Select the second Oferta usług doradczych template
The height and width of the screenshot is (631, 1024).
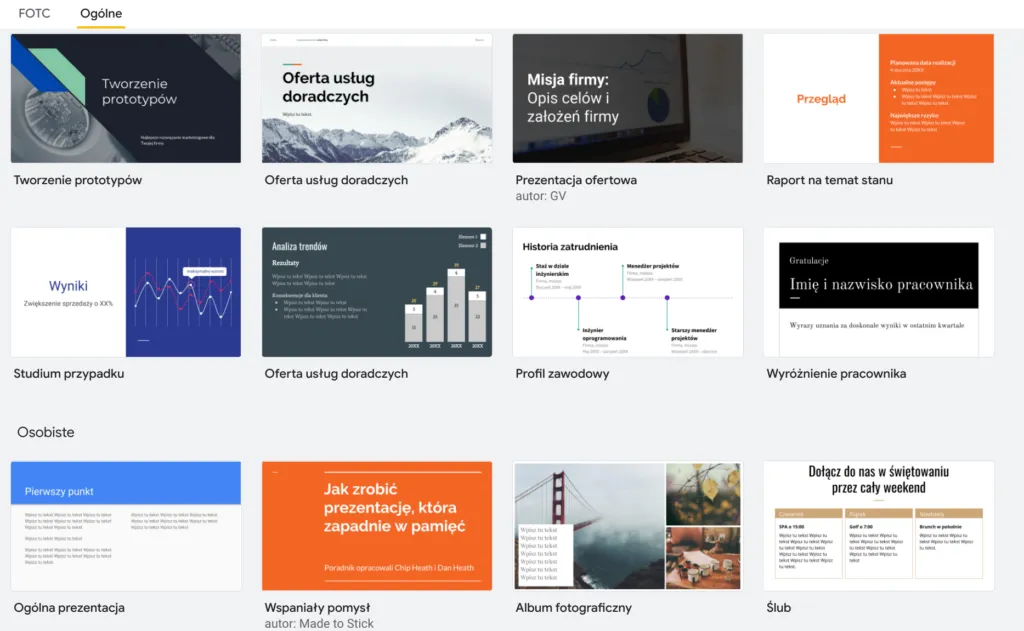pos(377,290)
